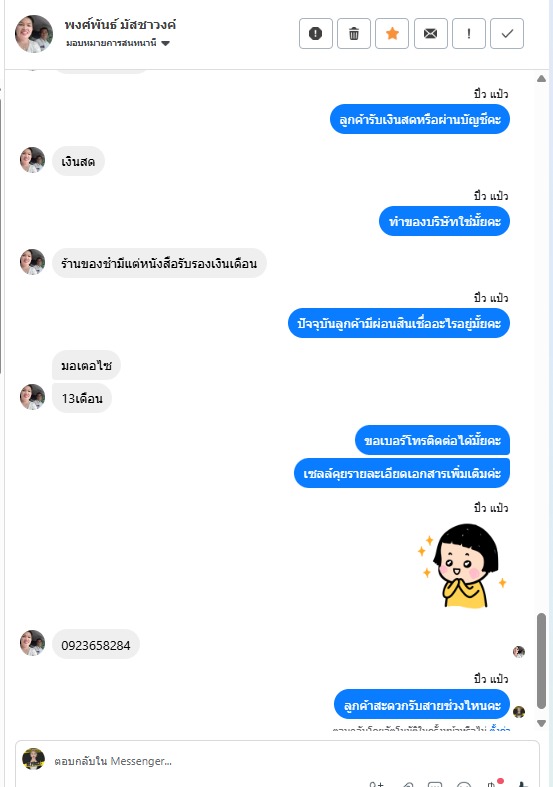Viewport: 553px width, 787px height.
Task: Click the customer avatar beside the เงินสด message
Action: (32, 160)
